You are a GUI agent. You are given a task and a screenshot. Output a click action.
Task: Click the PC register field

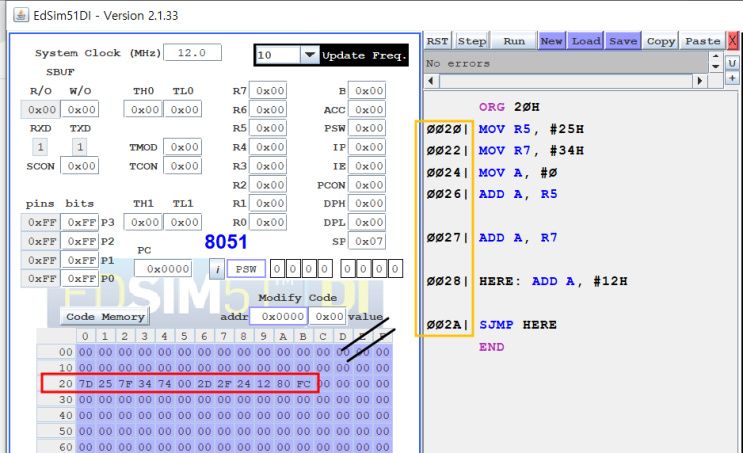coord(163,269)
